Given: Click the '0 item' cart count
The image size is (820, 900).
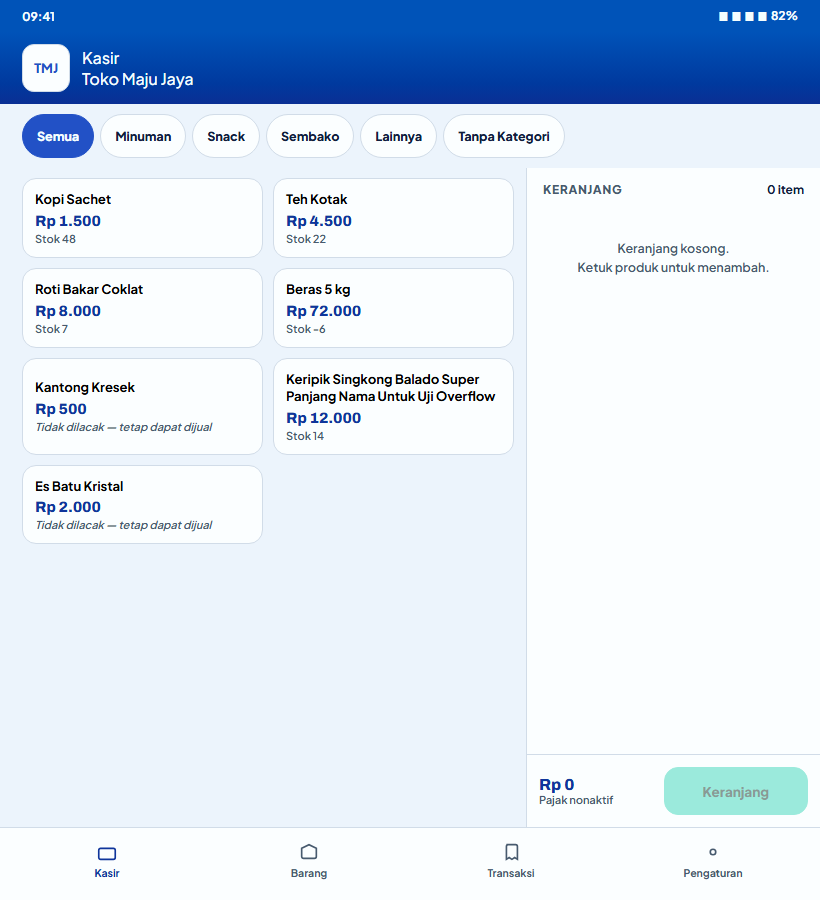Looking at the screenshot, I should [x=785, y=190].
